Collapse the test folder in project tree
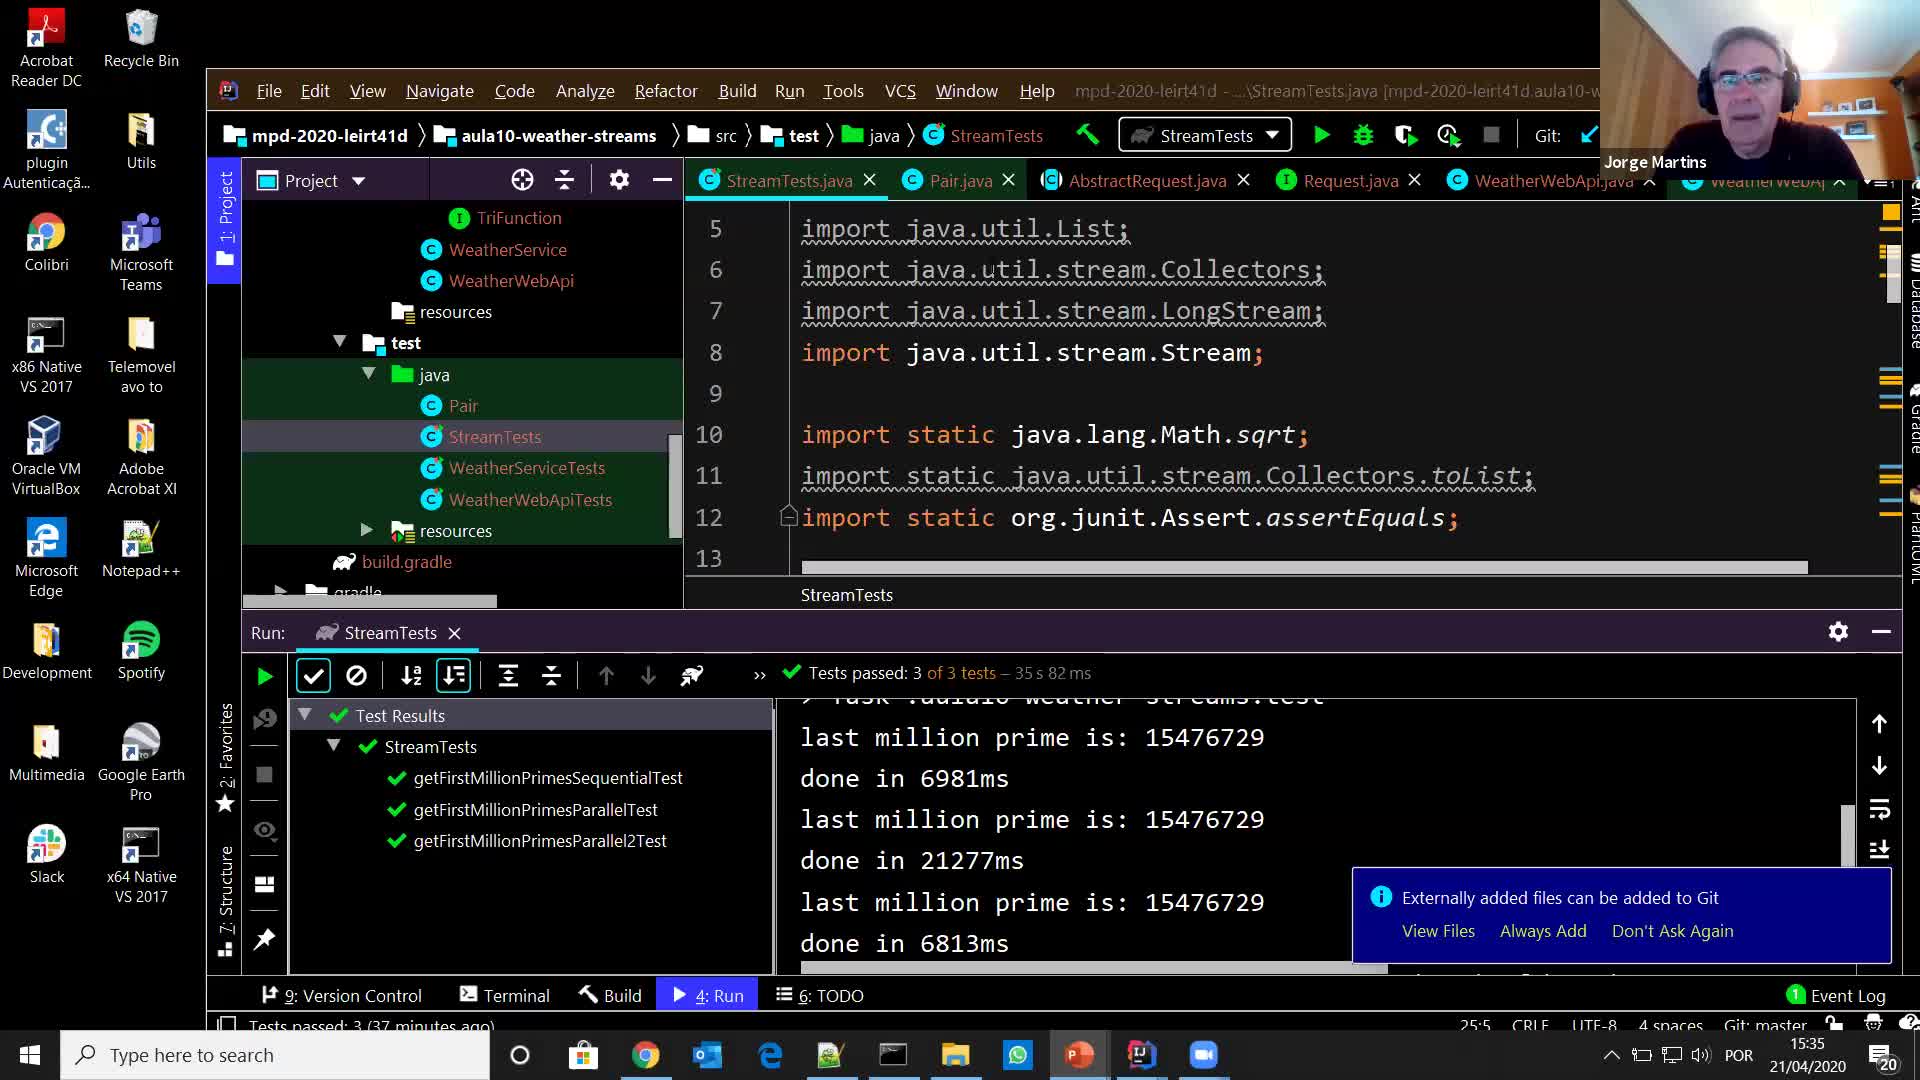The image size is (1920, 1080). coord(340,342)
